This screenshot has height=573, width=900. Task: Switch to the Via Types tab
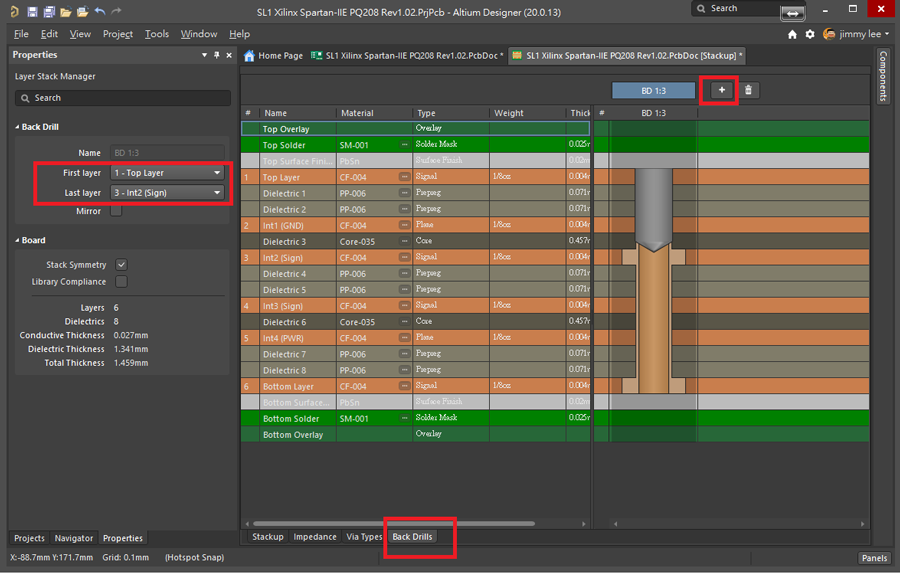coord(364,537)
